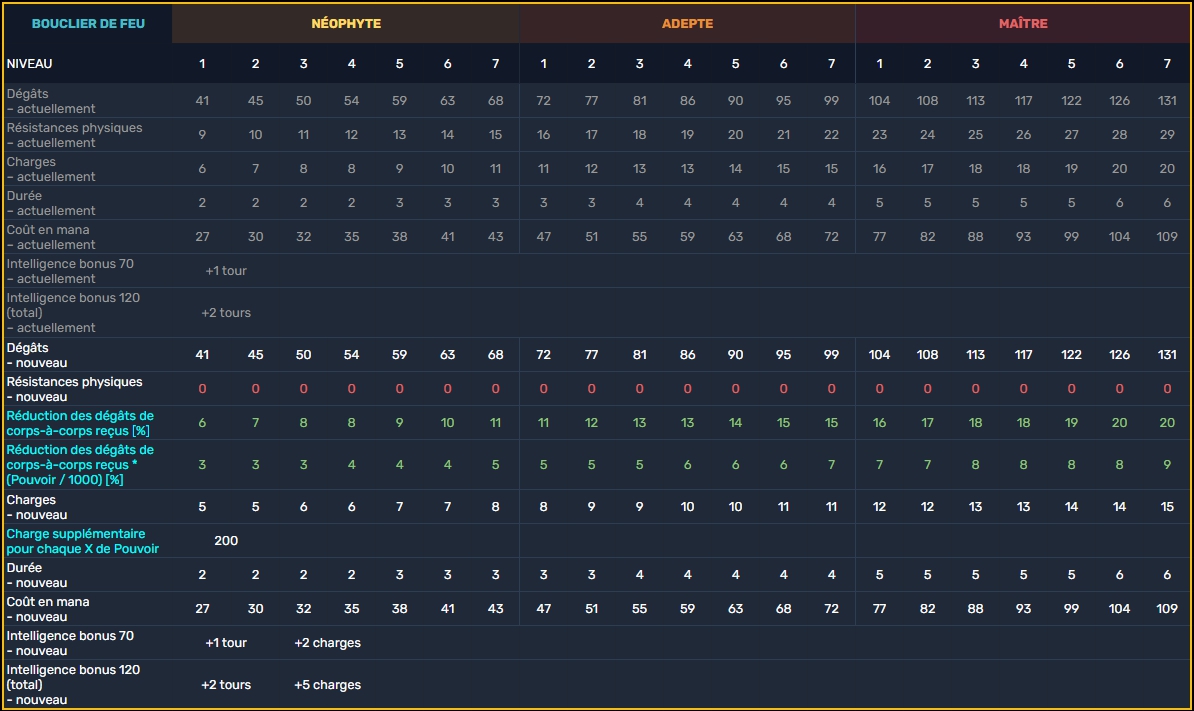Click green 9 in the Pouvoir / 1000 row
Screen dimensions: 1194x711
pos(1167,464)
